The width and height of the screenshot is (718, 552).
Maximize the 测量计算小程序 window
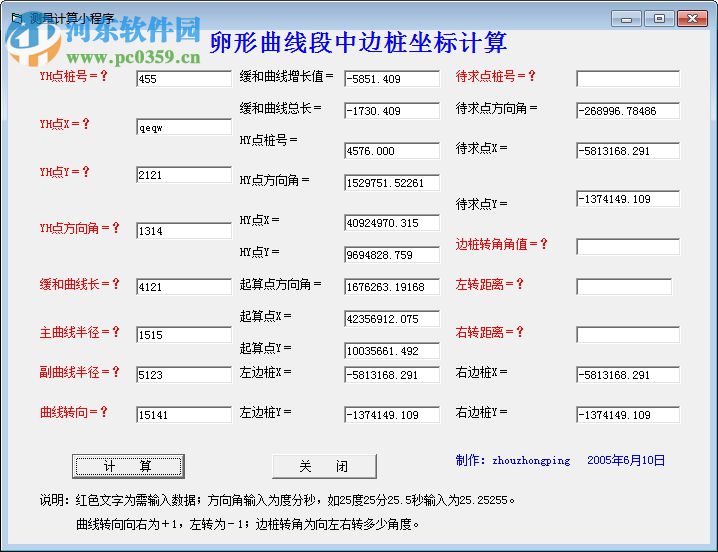(x=659, y=19)
